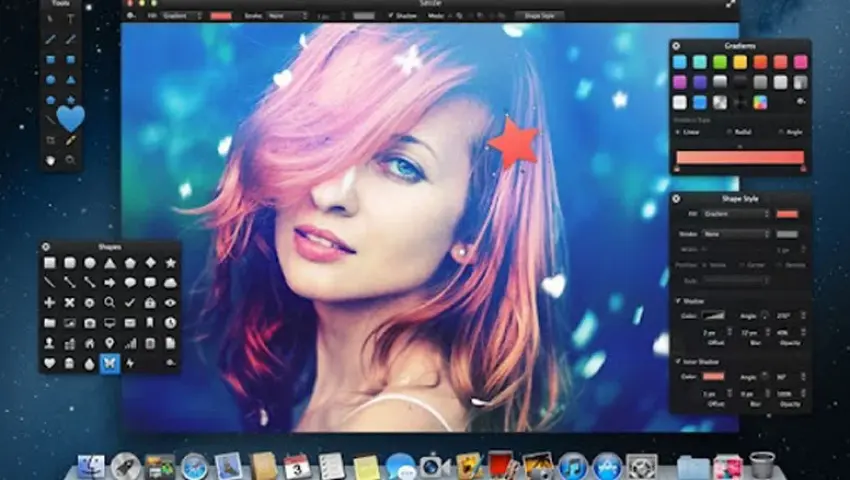Select the cloud shape in Shapes panel
This screenshot has width=850, height=480.
170,283
